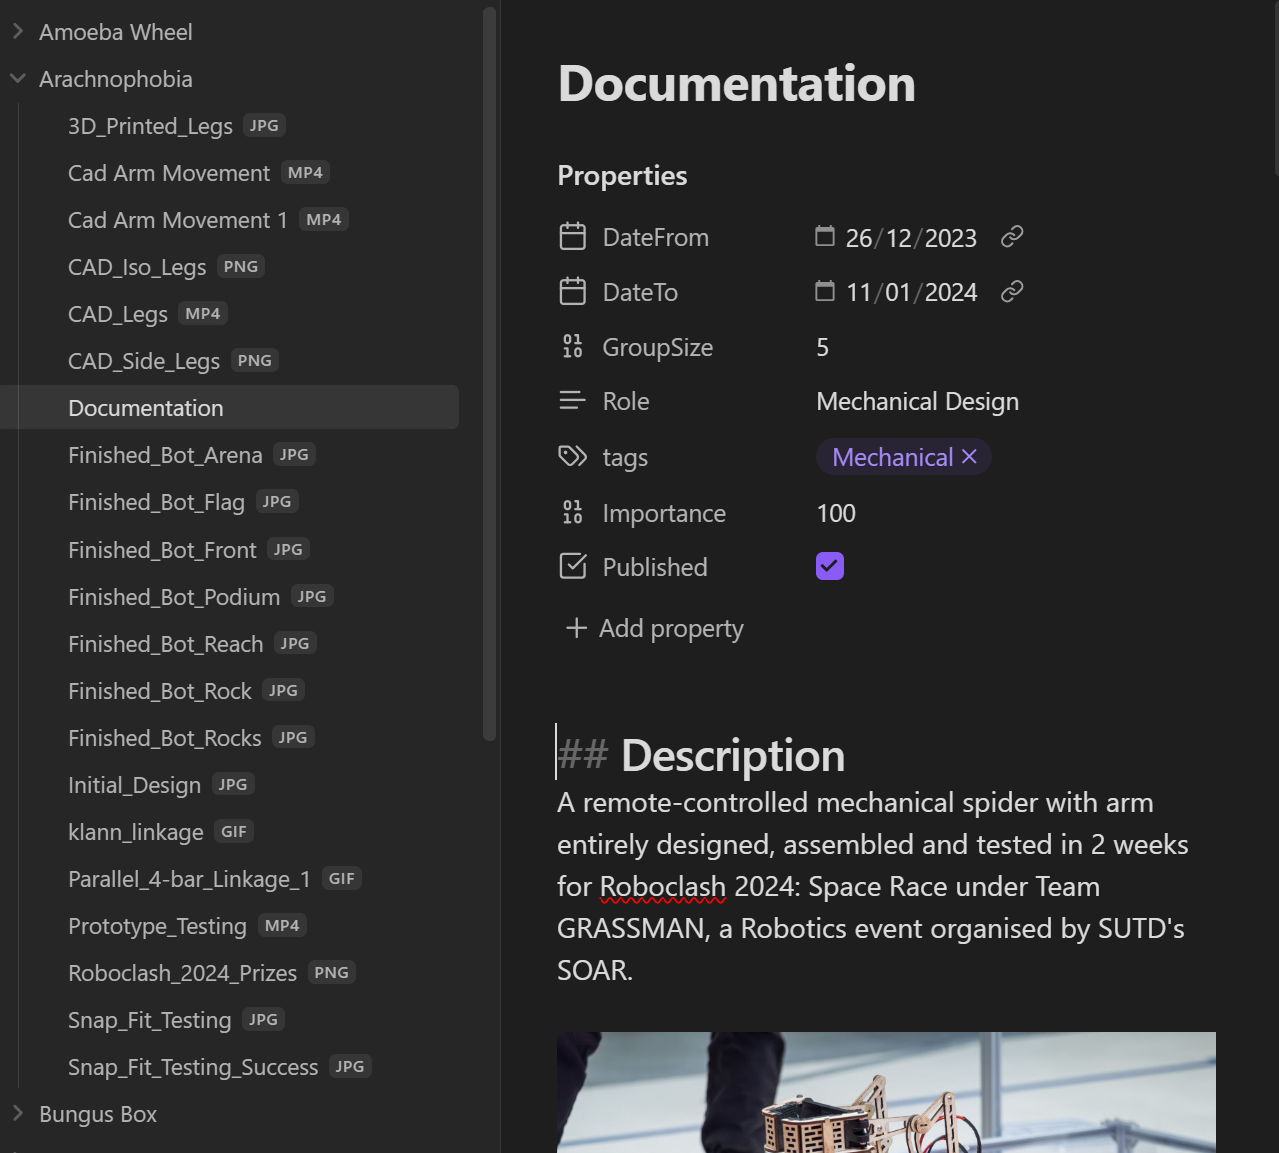Screen dimensions: 1279x1153
Task: Click the Published checkbox type icon
Action: pyautogui.click(x=573, y=567)
